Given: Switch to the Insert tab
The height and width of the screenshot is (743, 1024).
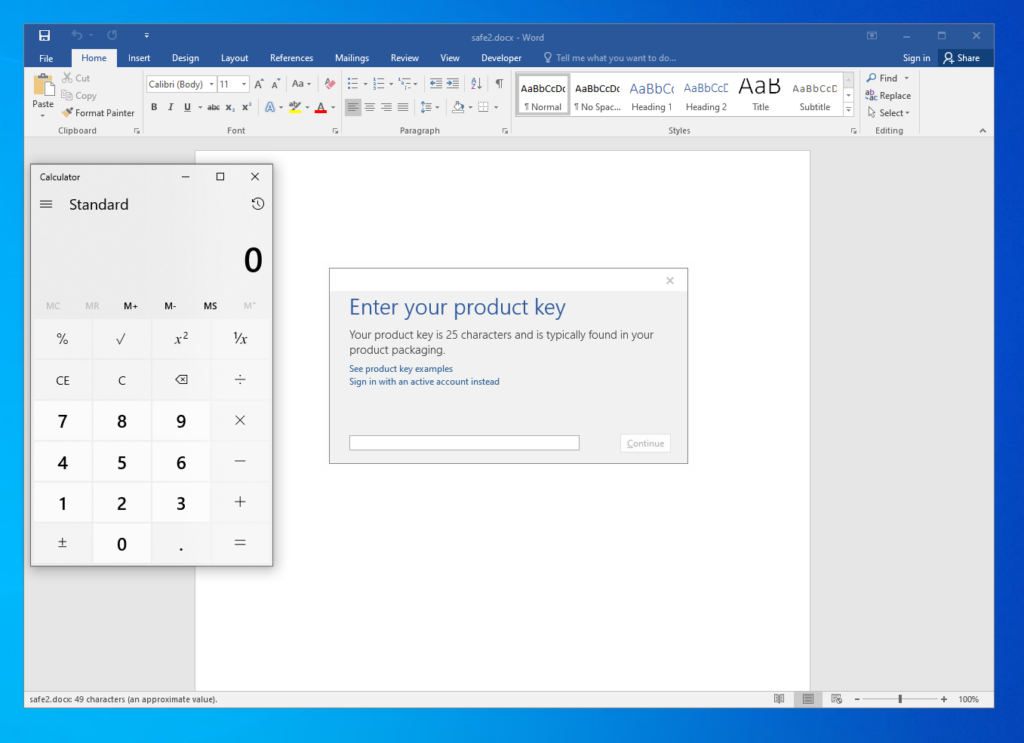Looking at the screenshot, I should coord(139,58).
